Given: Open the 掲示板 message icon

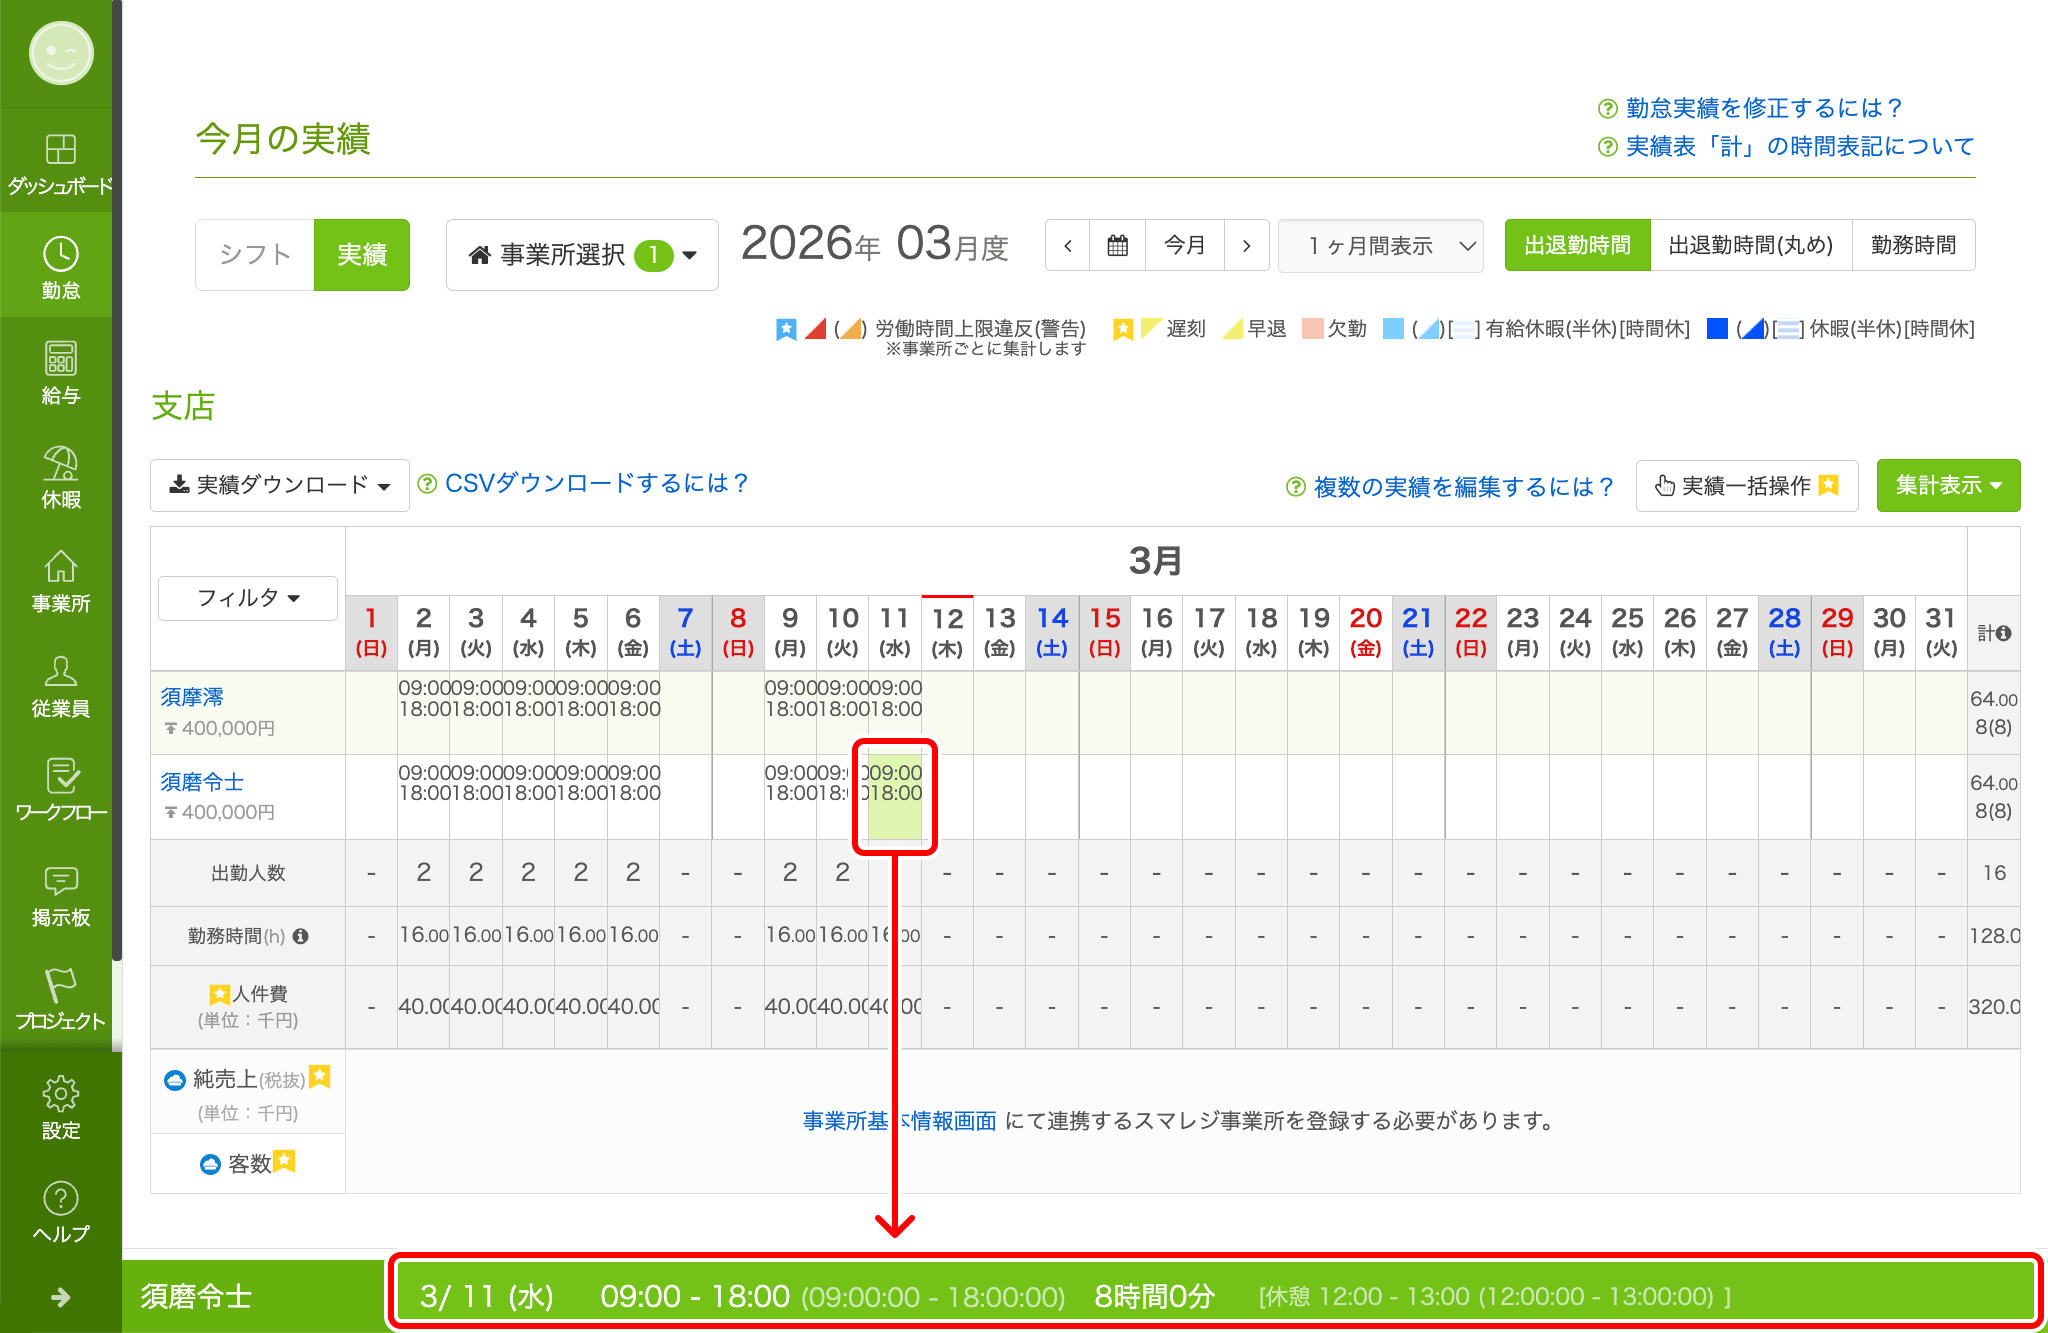Looking at the screenshot, I should [x=60, y=881].
